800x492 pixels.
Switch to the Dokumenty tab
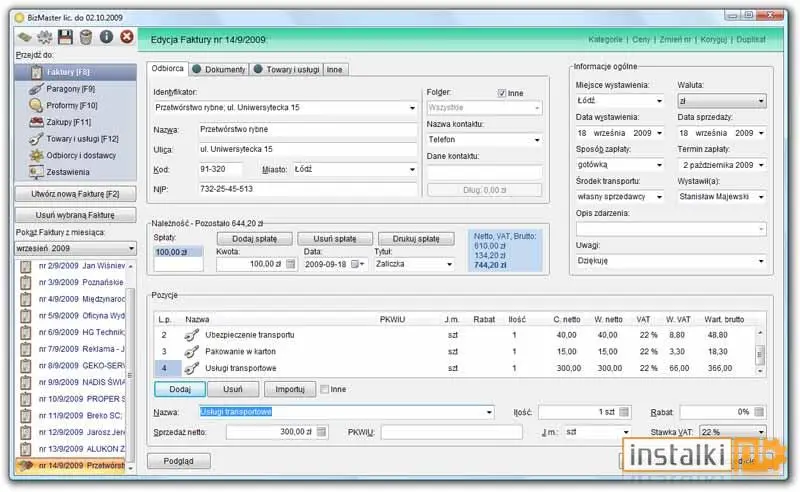(219, 69)
